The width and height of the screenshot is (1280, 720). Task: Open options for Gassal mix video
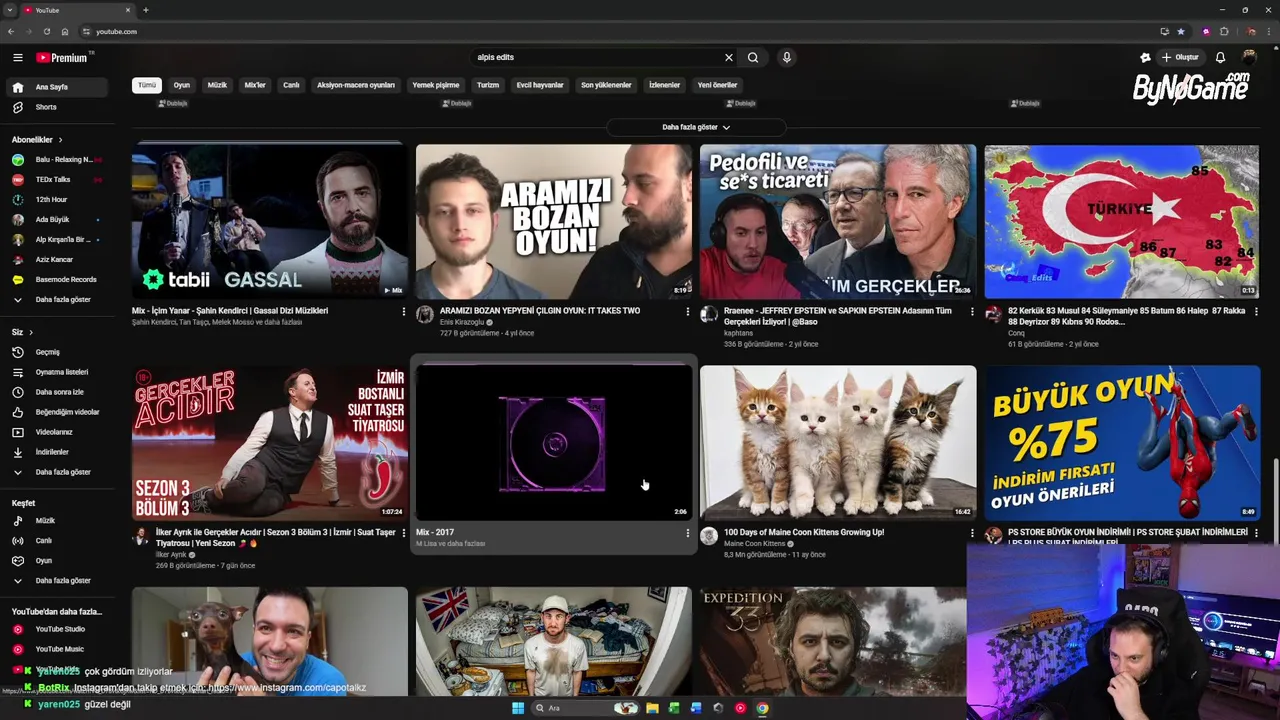(x=404, y=312)
